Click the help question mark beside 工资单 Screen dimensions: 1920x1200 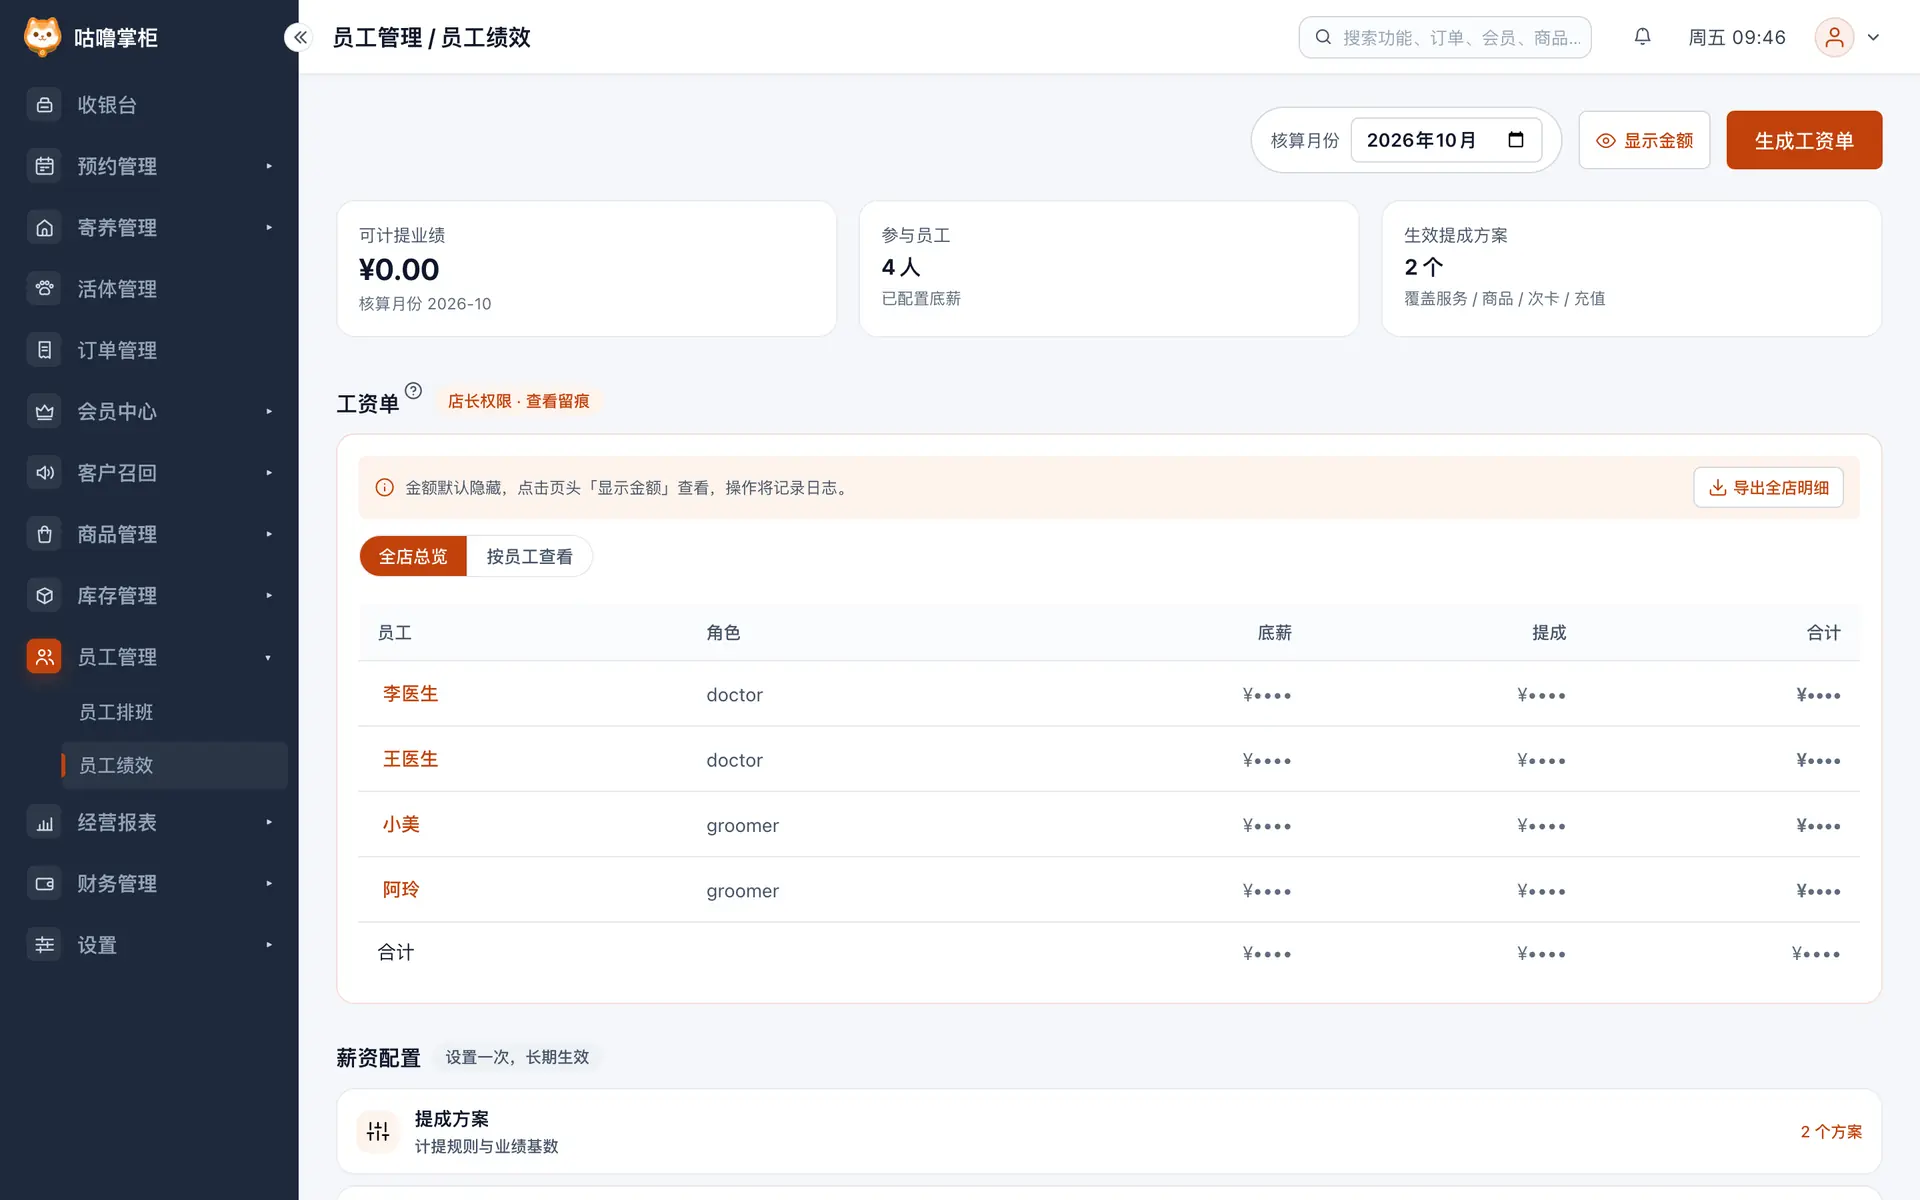point(413,391)
